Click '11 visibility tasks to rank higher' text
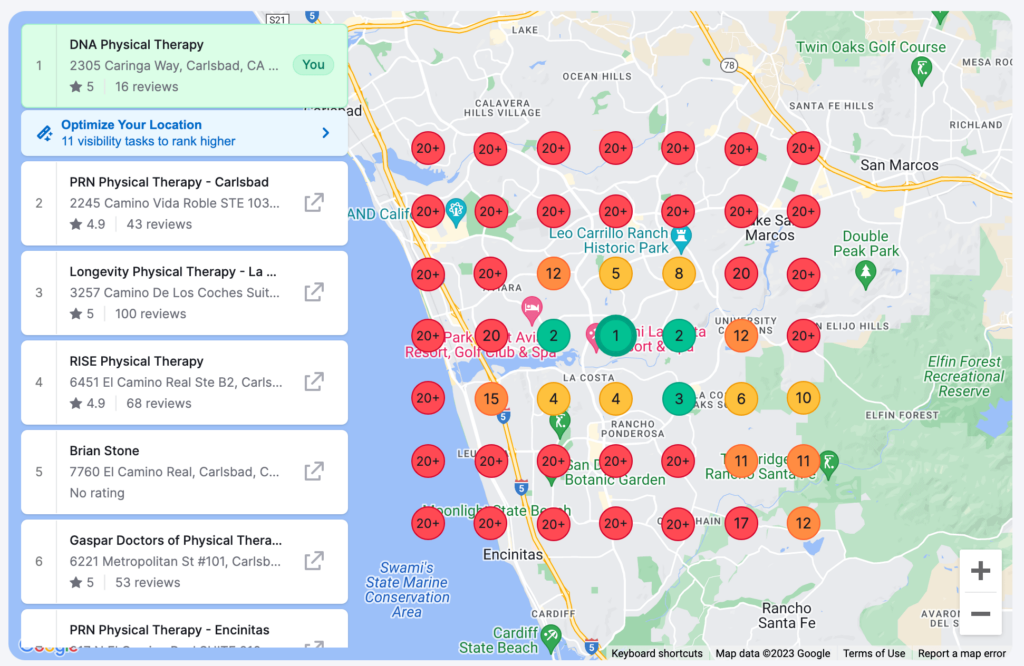 (148, 141)
